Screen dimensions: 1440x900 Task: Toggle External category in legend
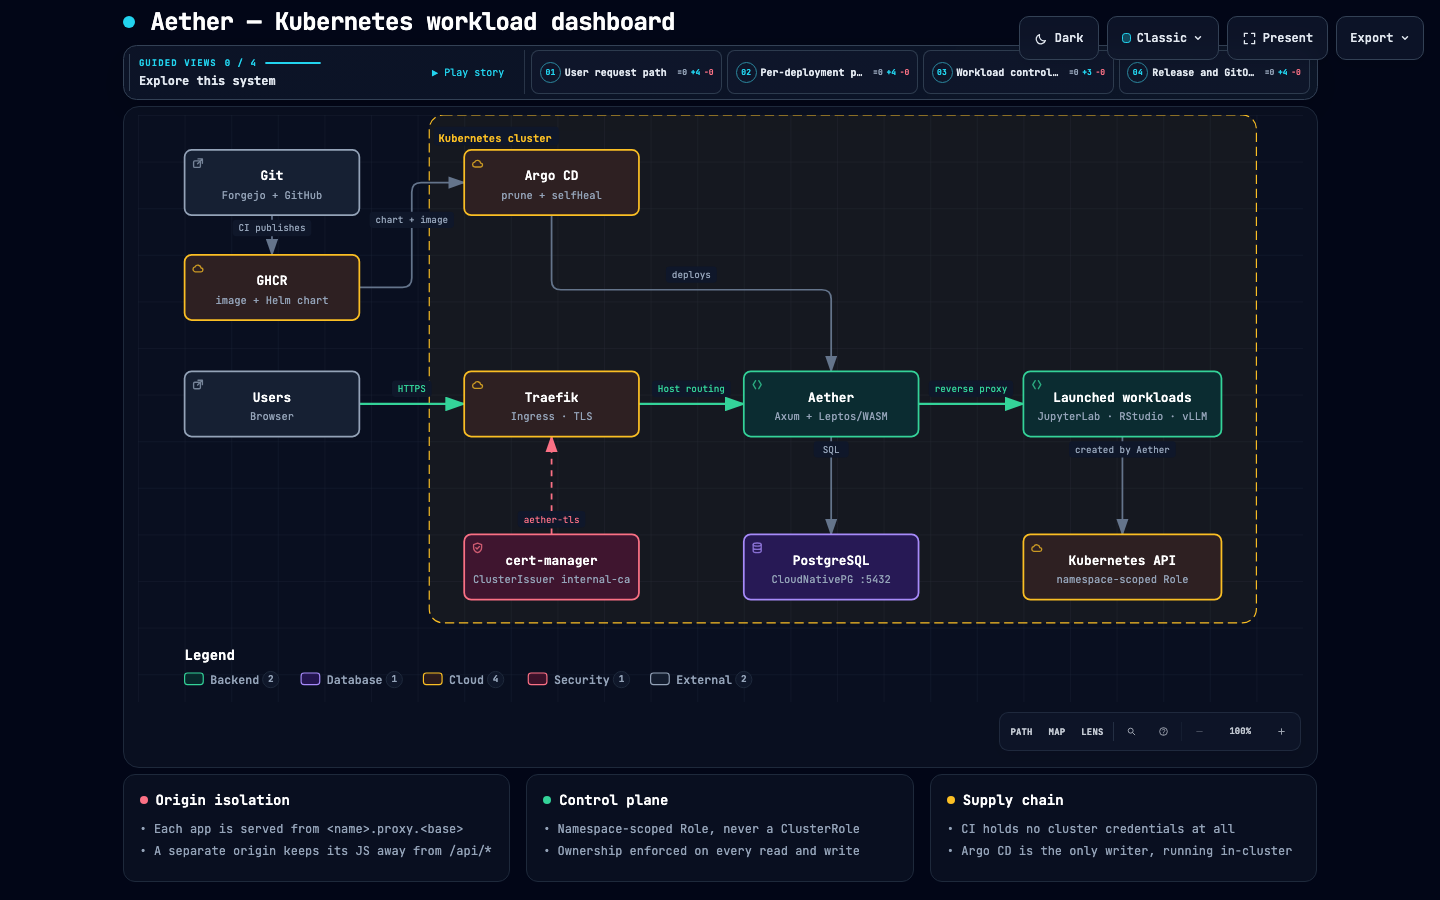[700, 680]
